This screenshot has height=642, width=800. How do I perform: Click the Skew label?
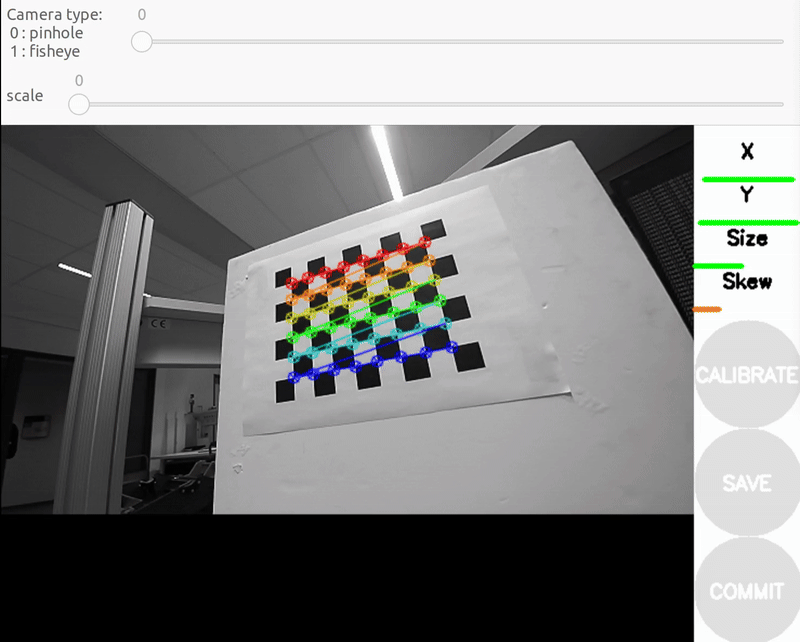[x=747, y=282]
